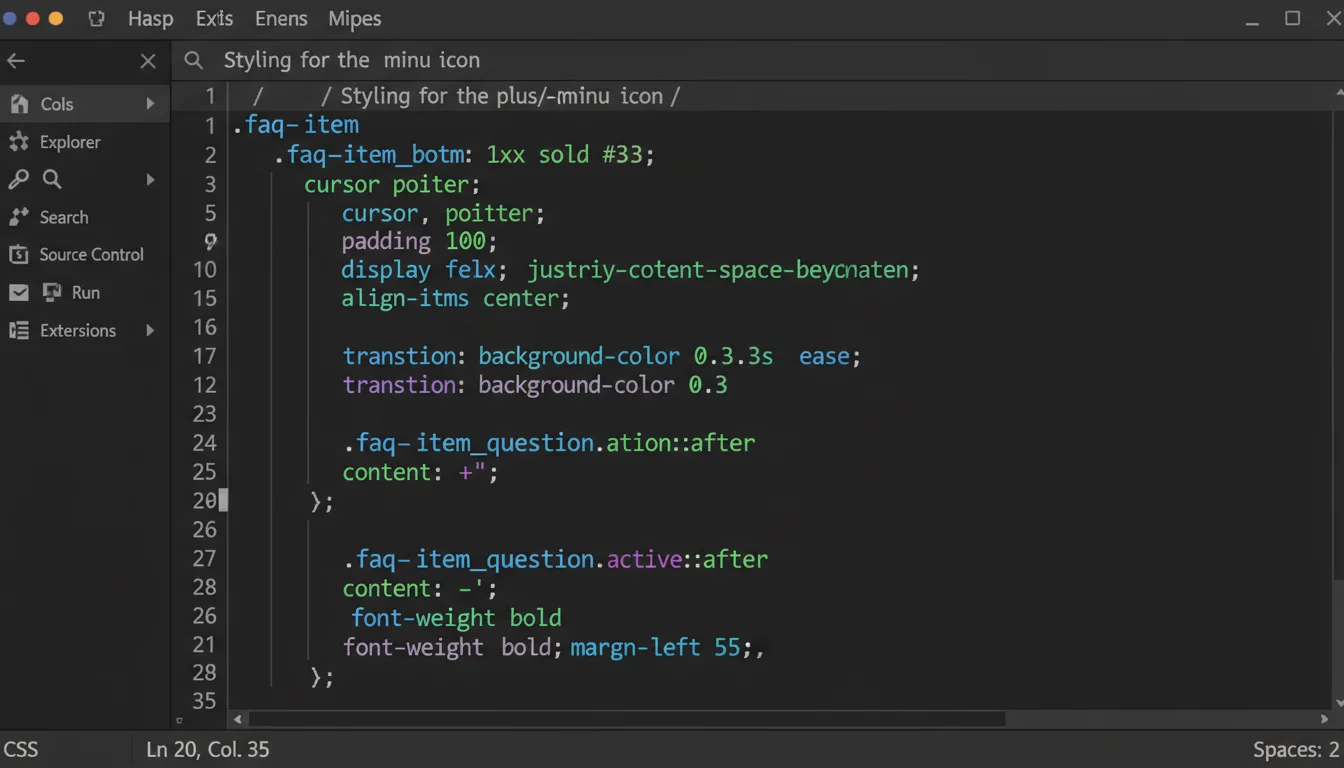Click the horizontal scrollbar left arrow
Image resolution: width=1344 pixels, height=768 pixels.
[238, 719]
